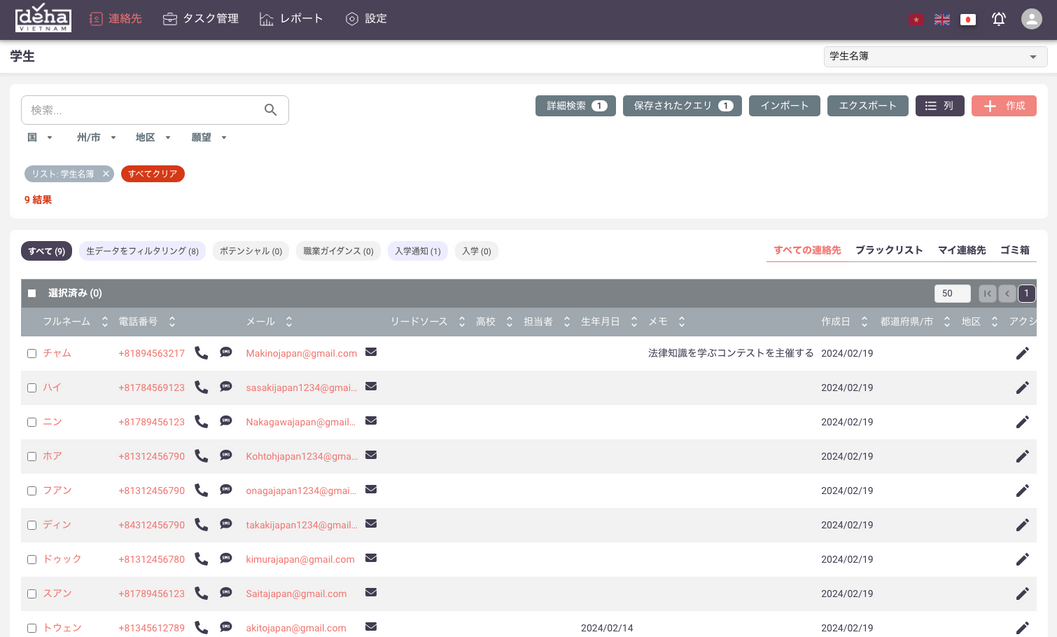Toggle the select-all checkbox in header
The image size is (1057, 637).
tap(32, 293)
